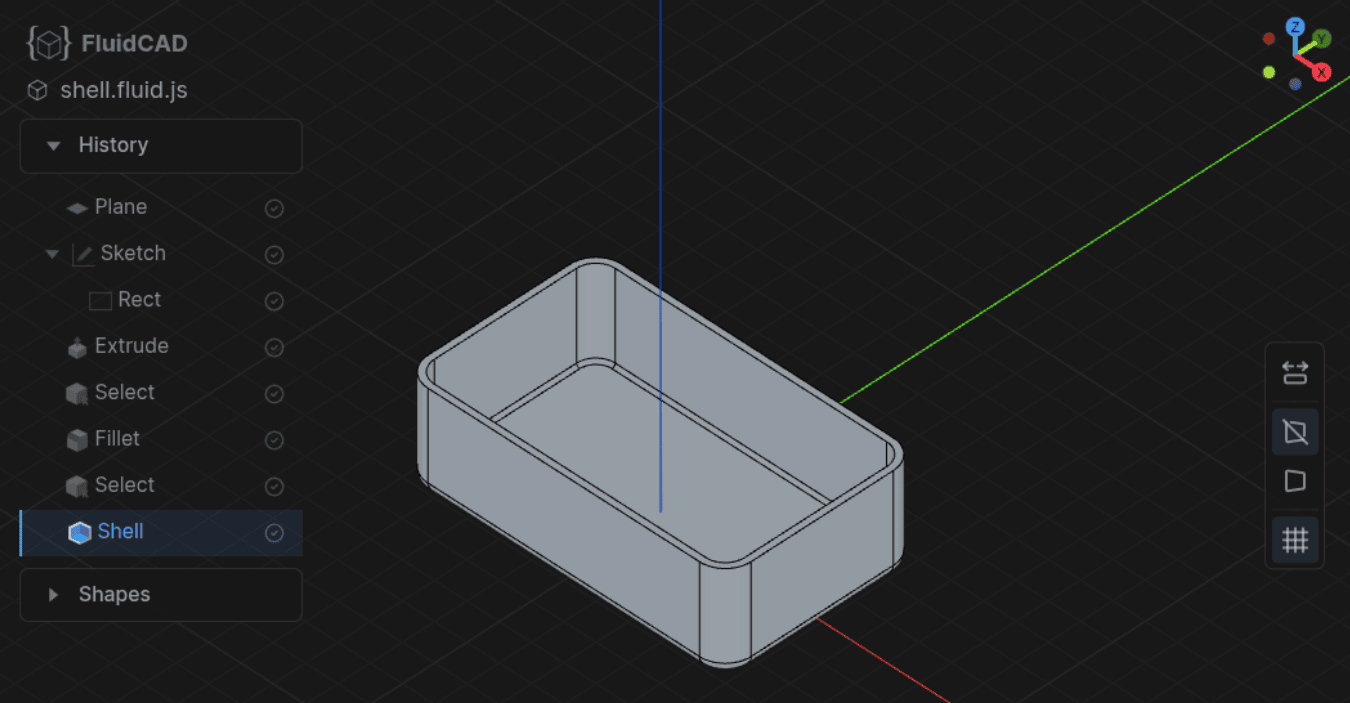Viewport: 1350px width, 703px height.
Task: Select the Extrude history item
Action: (x=161, y=346)
